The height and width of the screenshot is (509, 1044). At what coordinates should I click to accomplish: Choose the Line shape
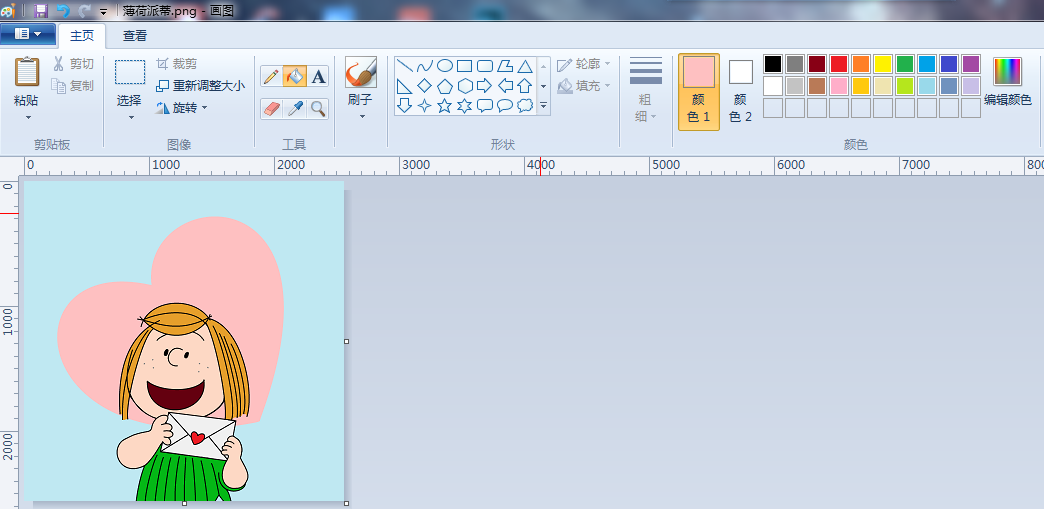pos(404,66)
